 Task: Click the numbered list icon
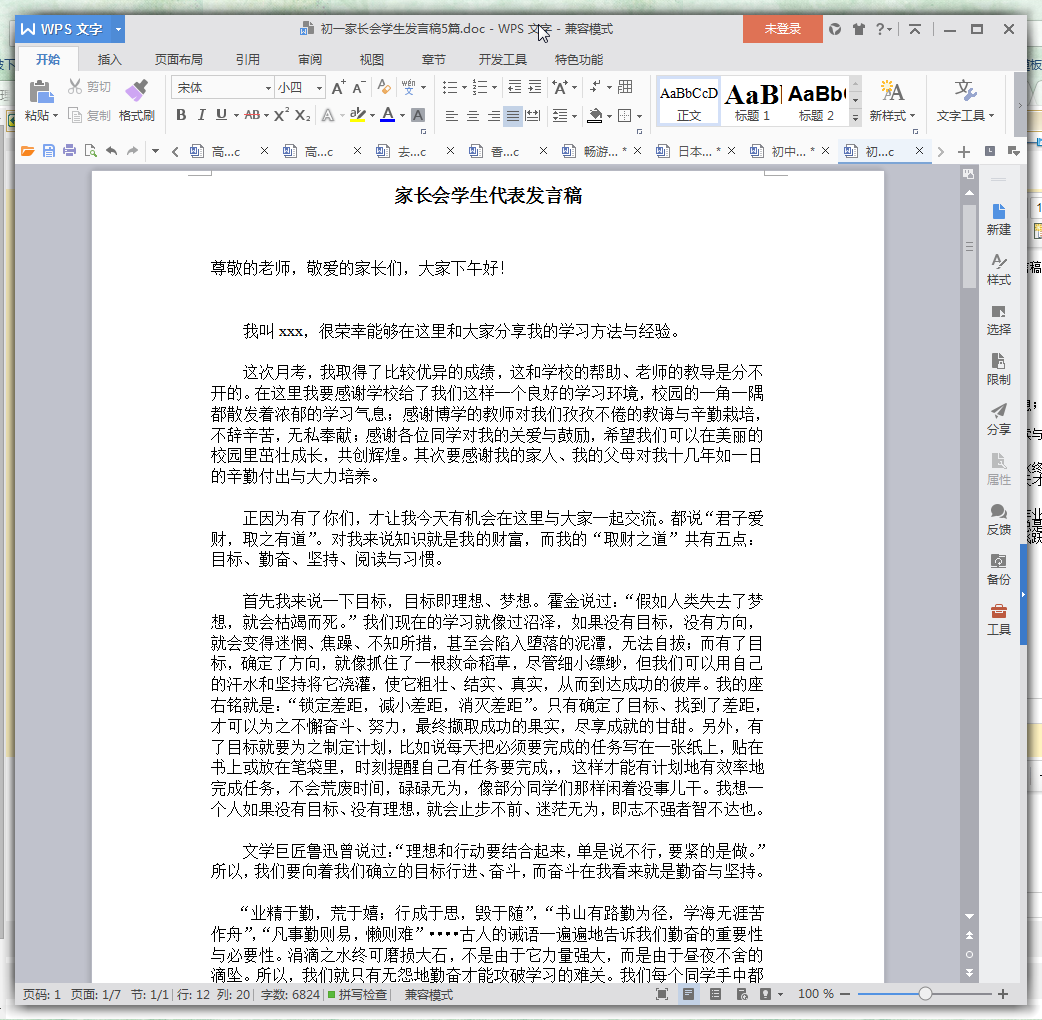[x=480, y=87]
